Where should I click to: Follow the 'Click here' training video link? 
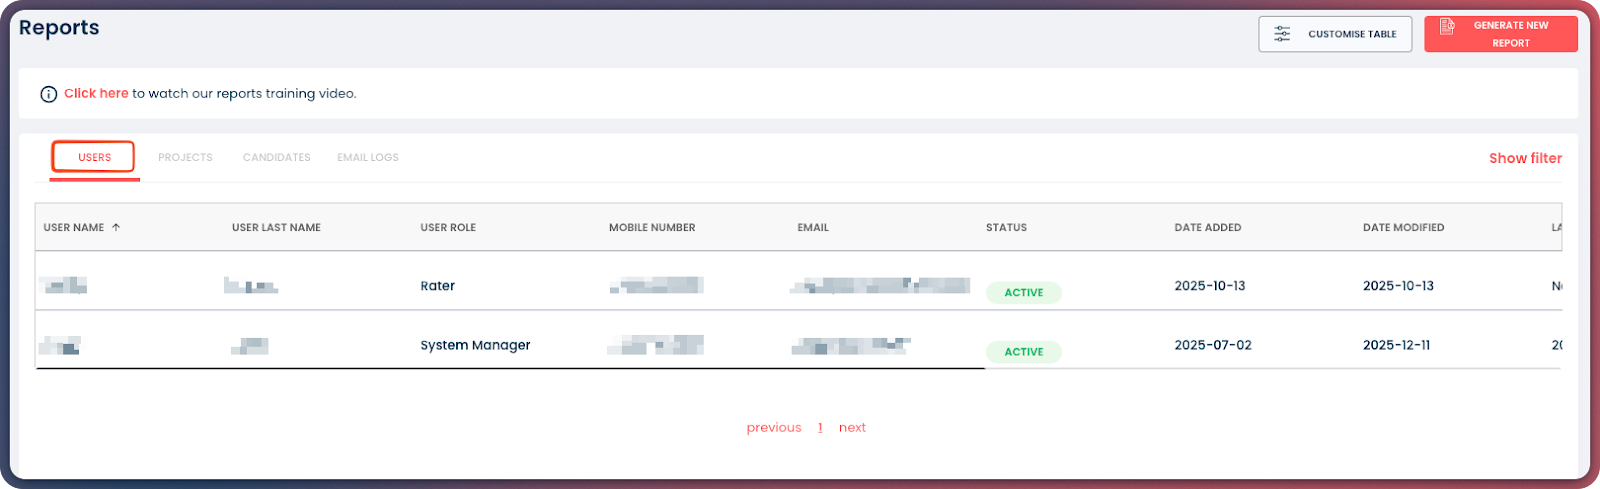(96, 93)
